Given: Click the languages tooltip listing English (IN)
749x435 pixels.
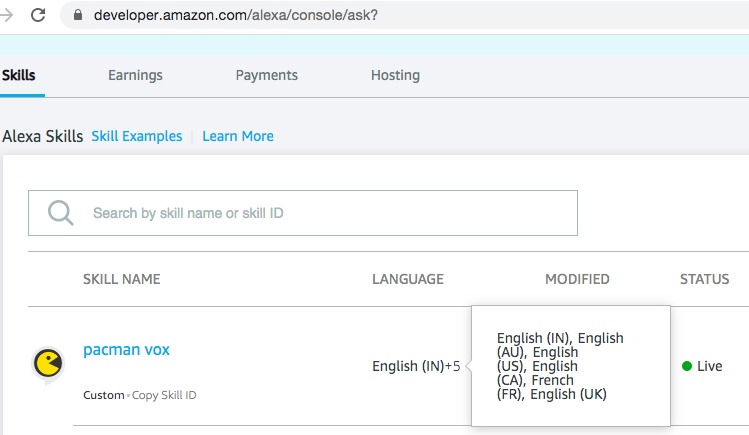Looking at the screenshot, I should pyautogui.click(x=571, y=366).
